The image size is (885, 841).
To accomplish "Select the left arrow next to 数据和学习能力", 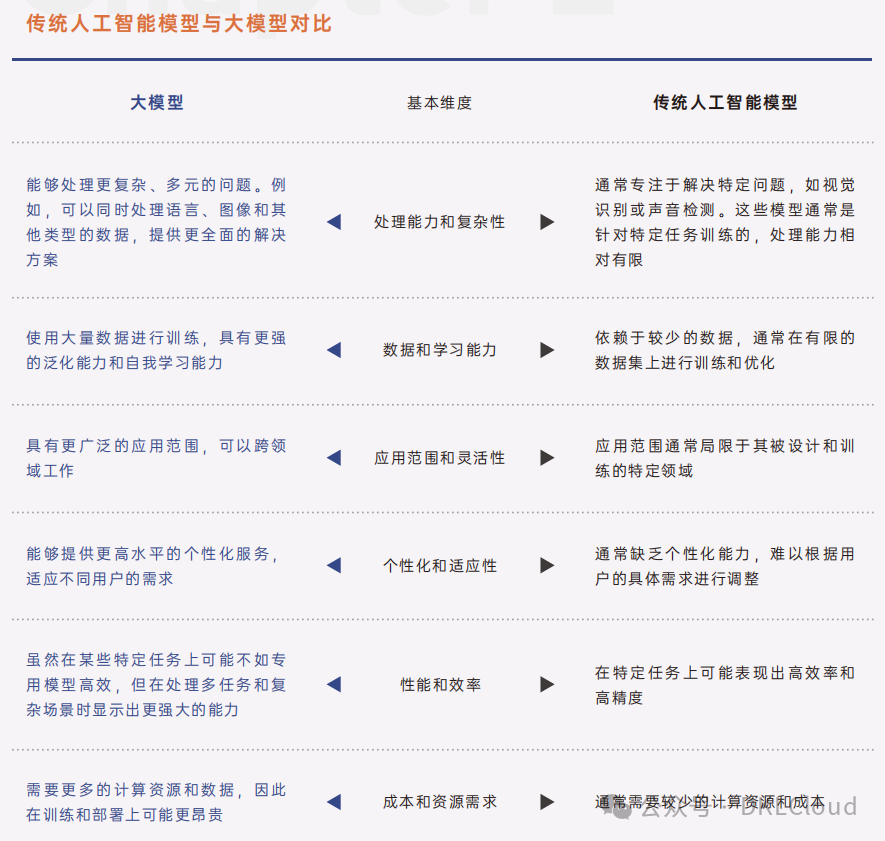I will pos(334,350).
